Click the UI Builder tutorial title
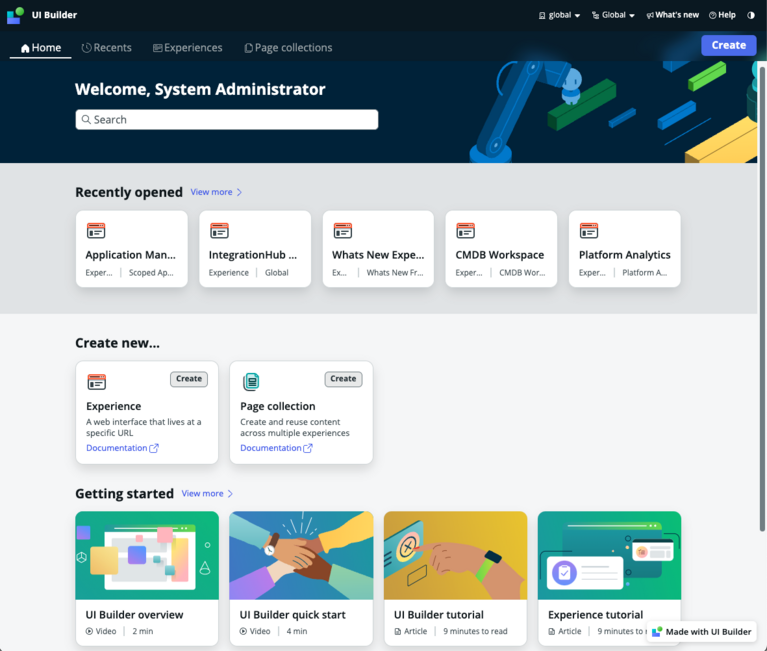767x651 pixels. 439,615
